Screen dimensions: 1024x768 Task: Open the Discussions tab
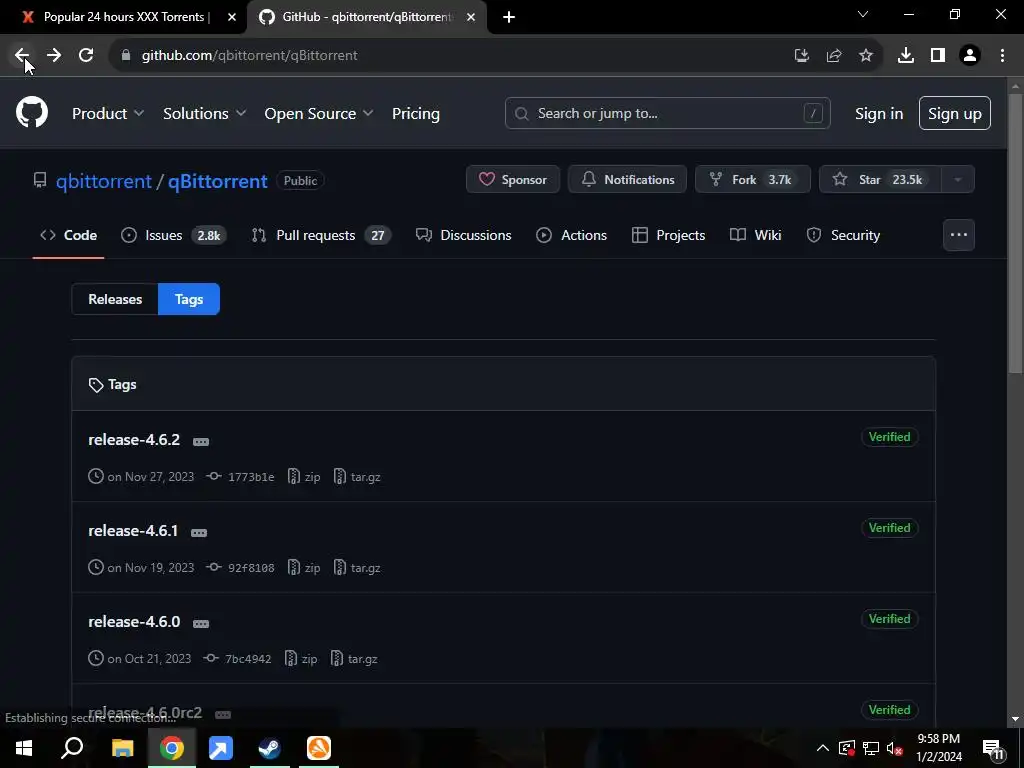pos(464,235)
